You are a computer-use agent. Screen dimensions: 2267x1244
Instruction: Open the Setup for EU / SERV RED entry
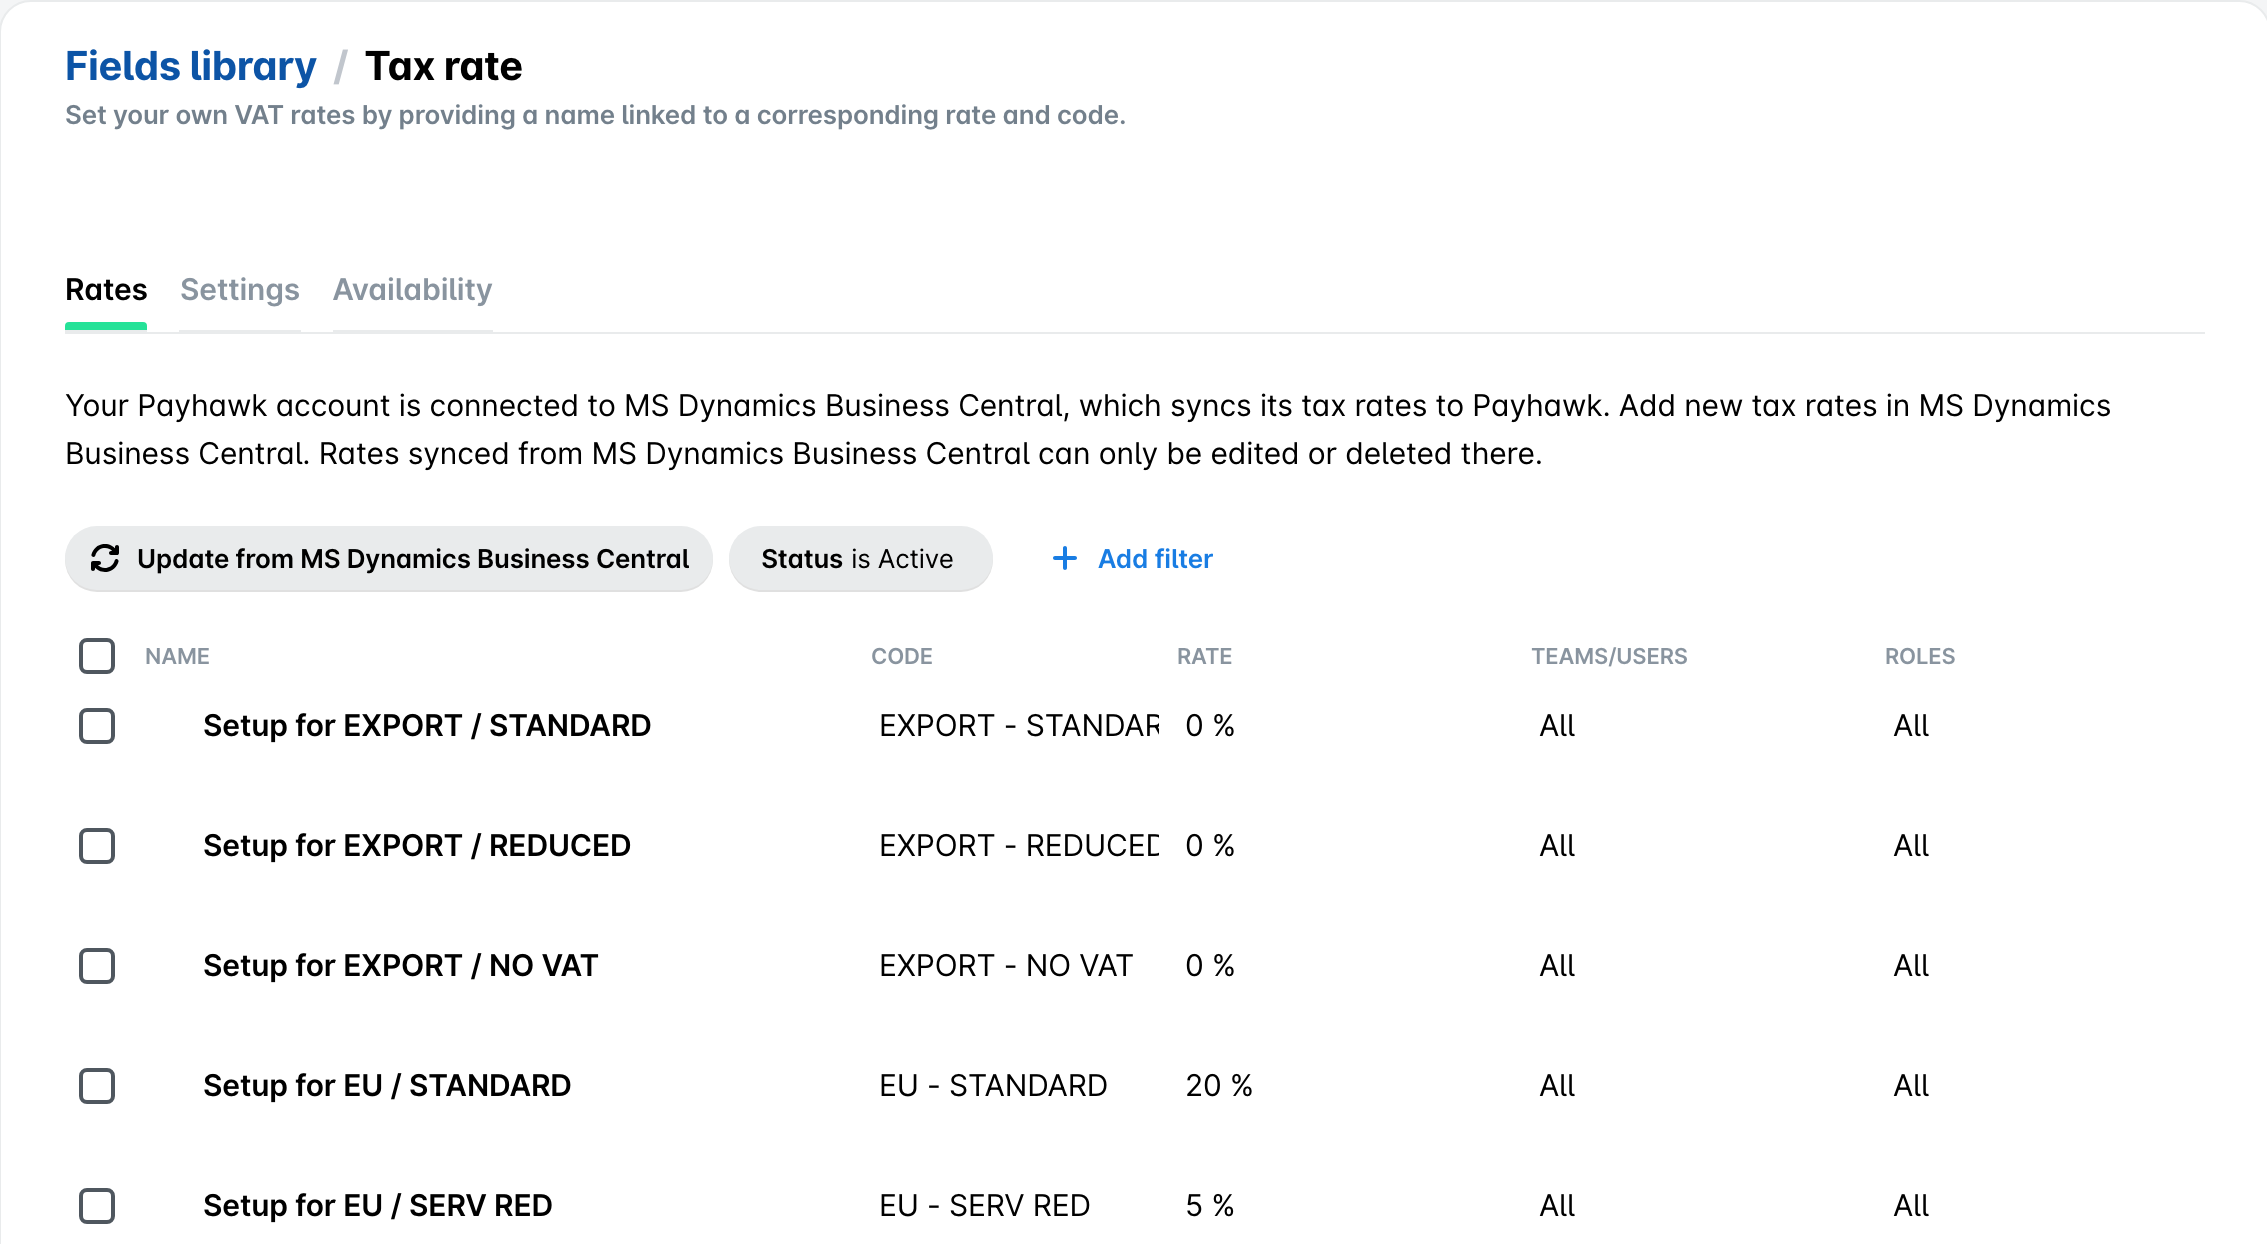378,1206
